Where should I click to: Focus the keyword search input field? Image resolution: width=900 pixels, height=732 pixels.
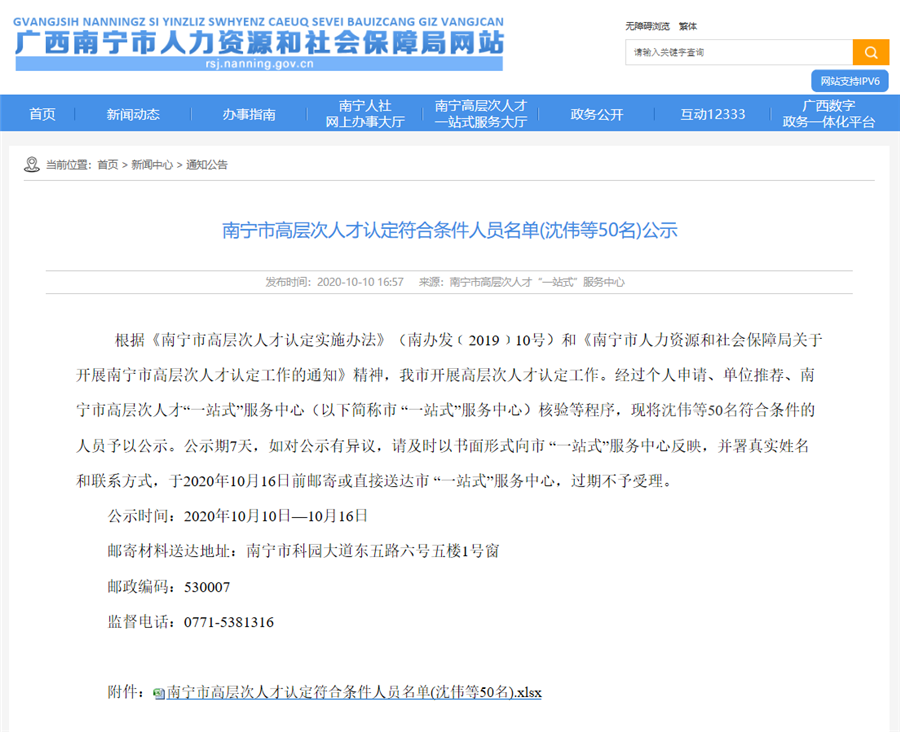tap(738, 52)
